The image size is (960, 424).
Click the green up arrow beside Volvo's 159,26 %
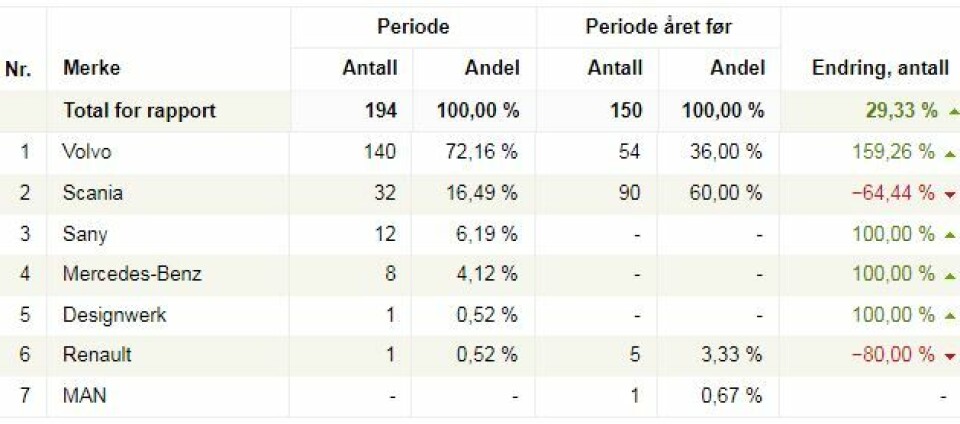click(949, 152)
